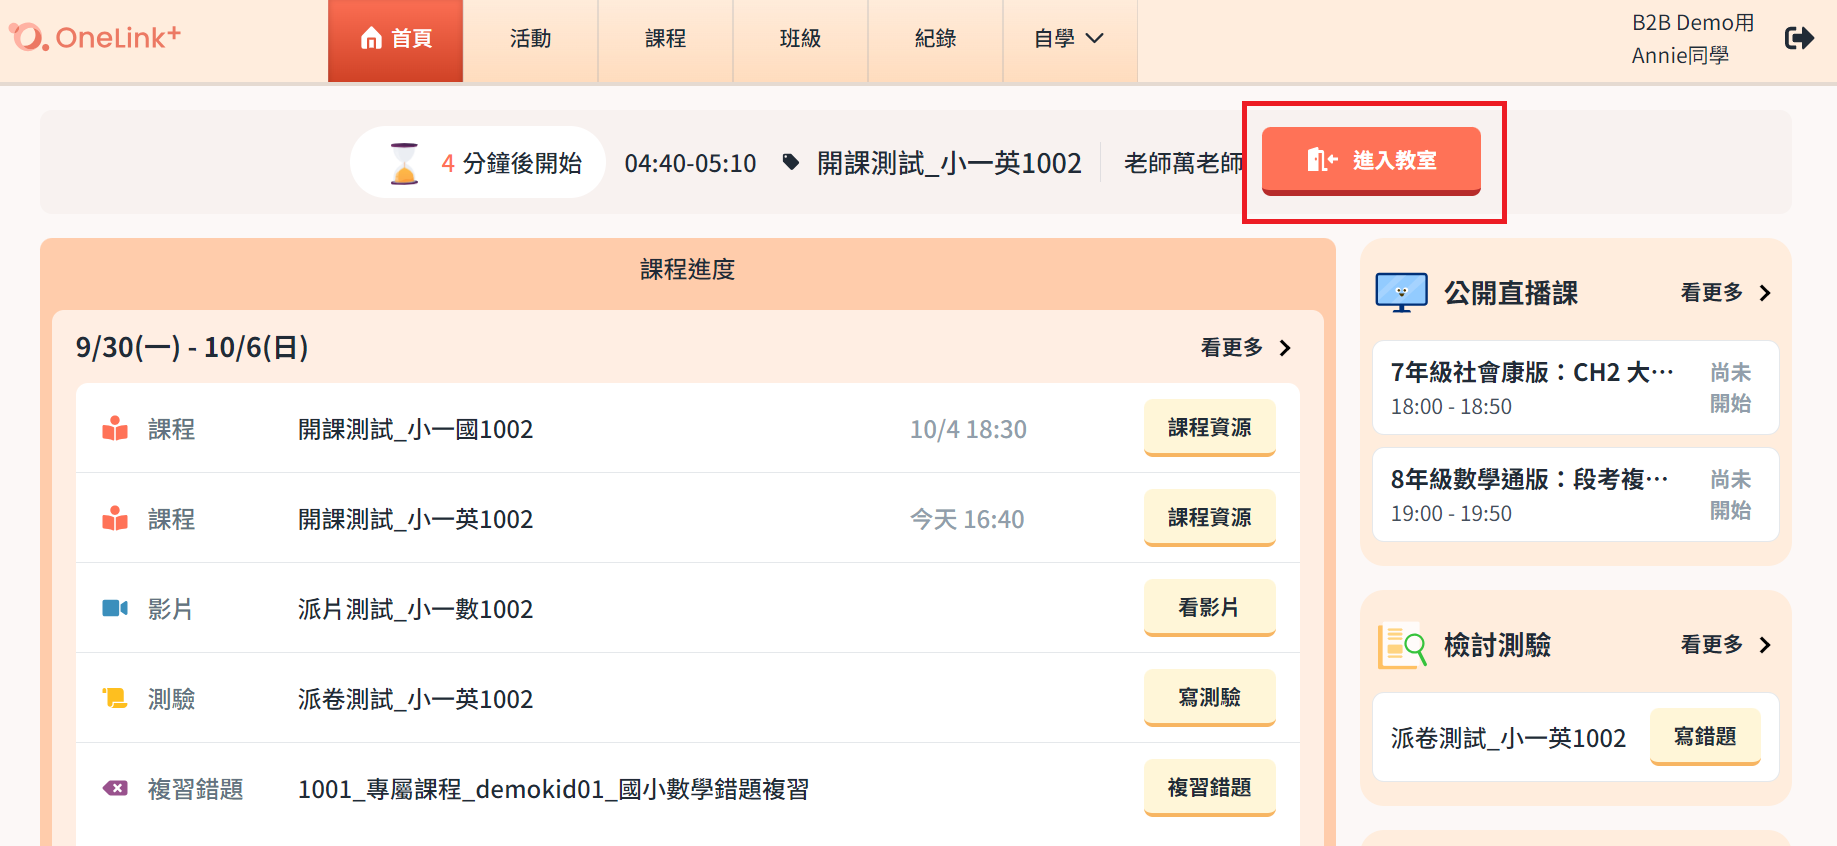
Task: Click the course icon in the 今天 16:40 row
Action: point(115,518)
